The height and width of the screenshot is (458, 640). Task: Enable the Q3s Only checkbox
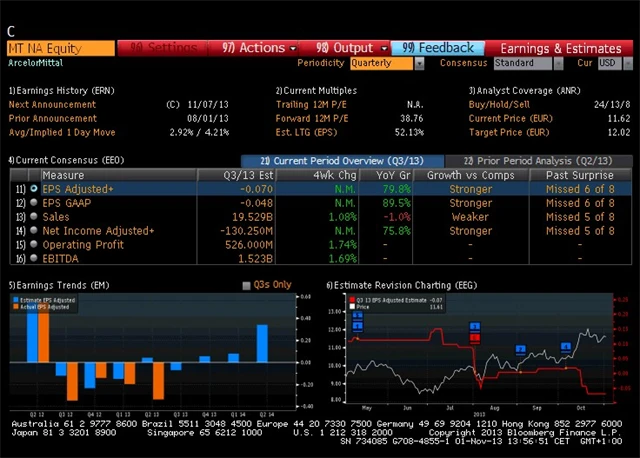246,285
